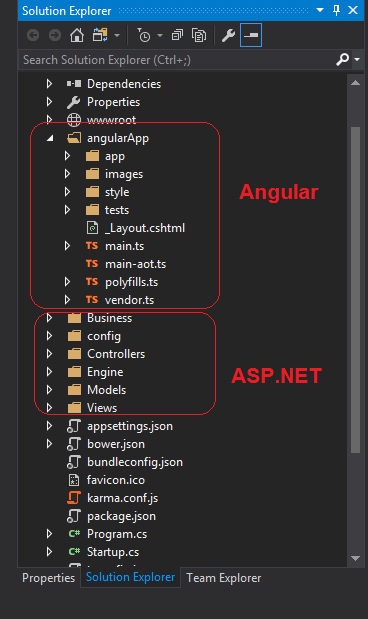Select the tests folder label

coord(117,210)
